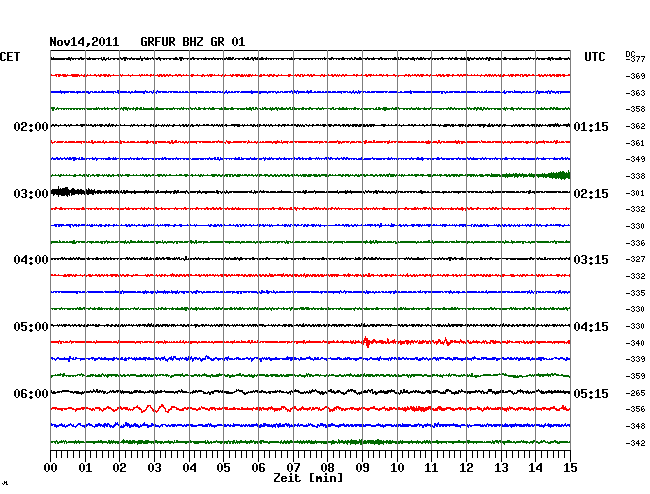Click the DC offset value "-327"
This screenshot has width=650, height=494.
[x=635, y=259]
